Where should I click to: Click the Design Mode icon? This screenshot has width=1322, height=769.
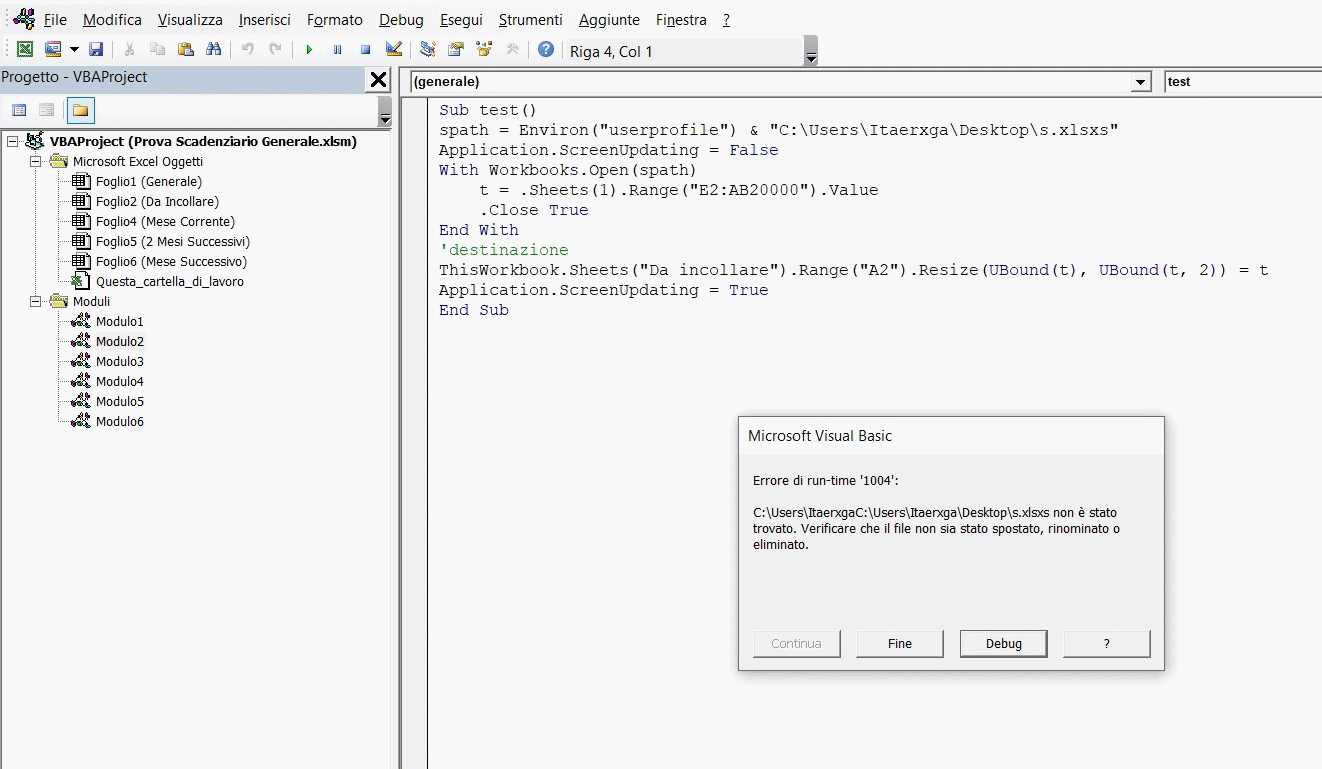coord(394,50)
